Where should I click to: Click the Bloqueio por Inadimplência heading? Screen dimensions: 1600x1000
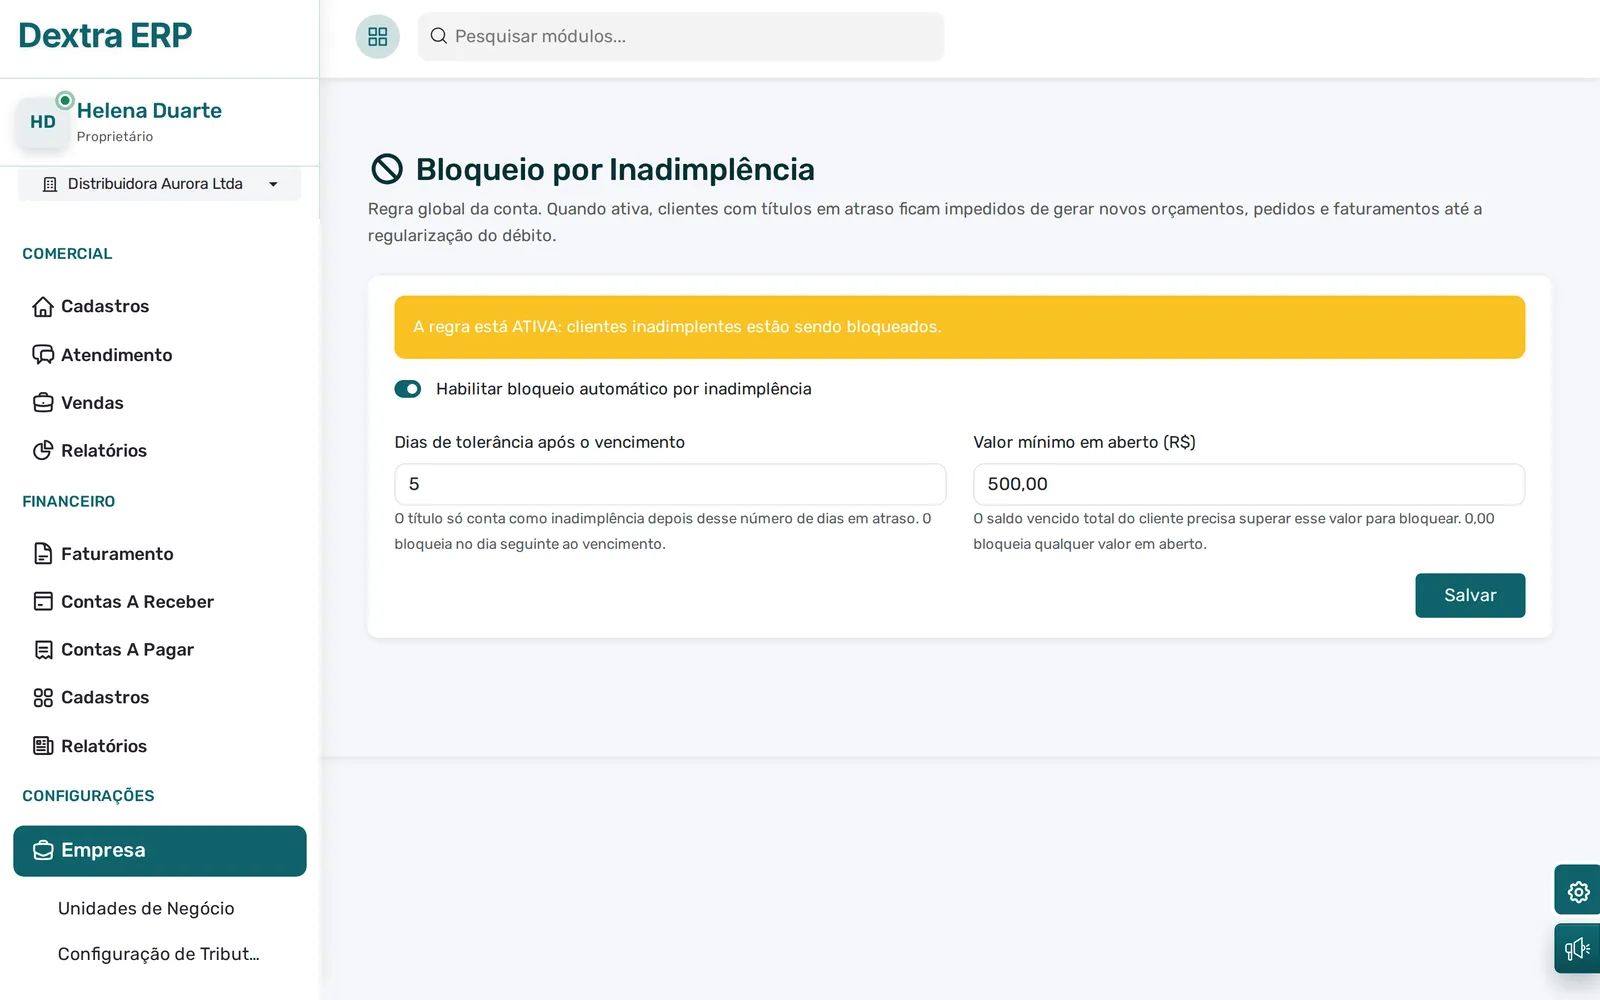pos(615,170)
